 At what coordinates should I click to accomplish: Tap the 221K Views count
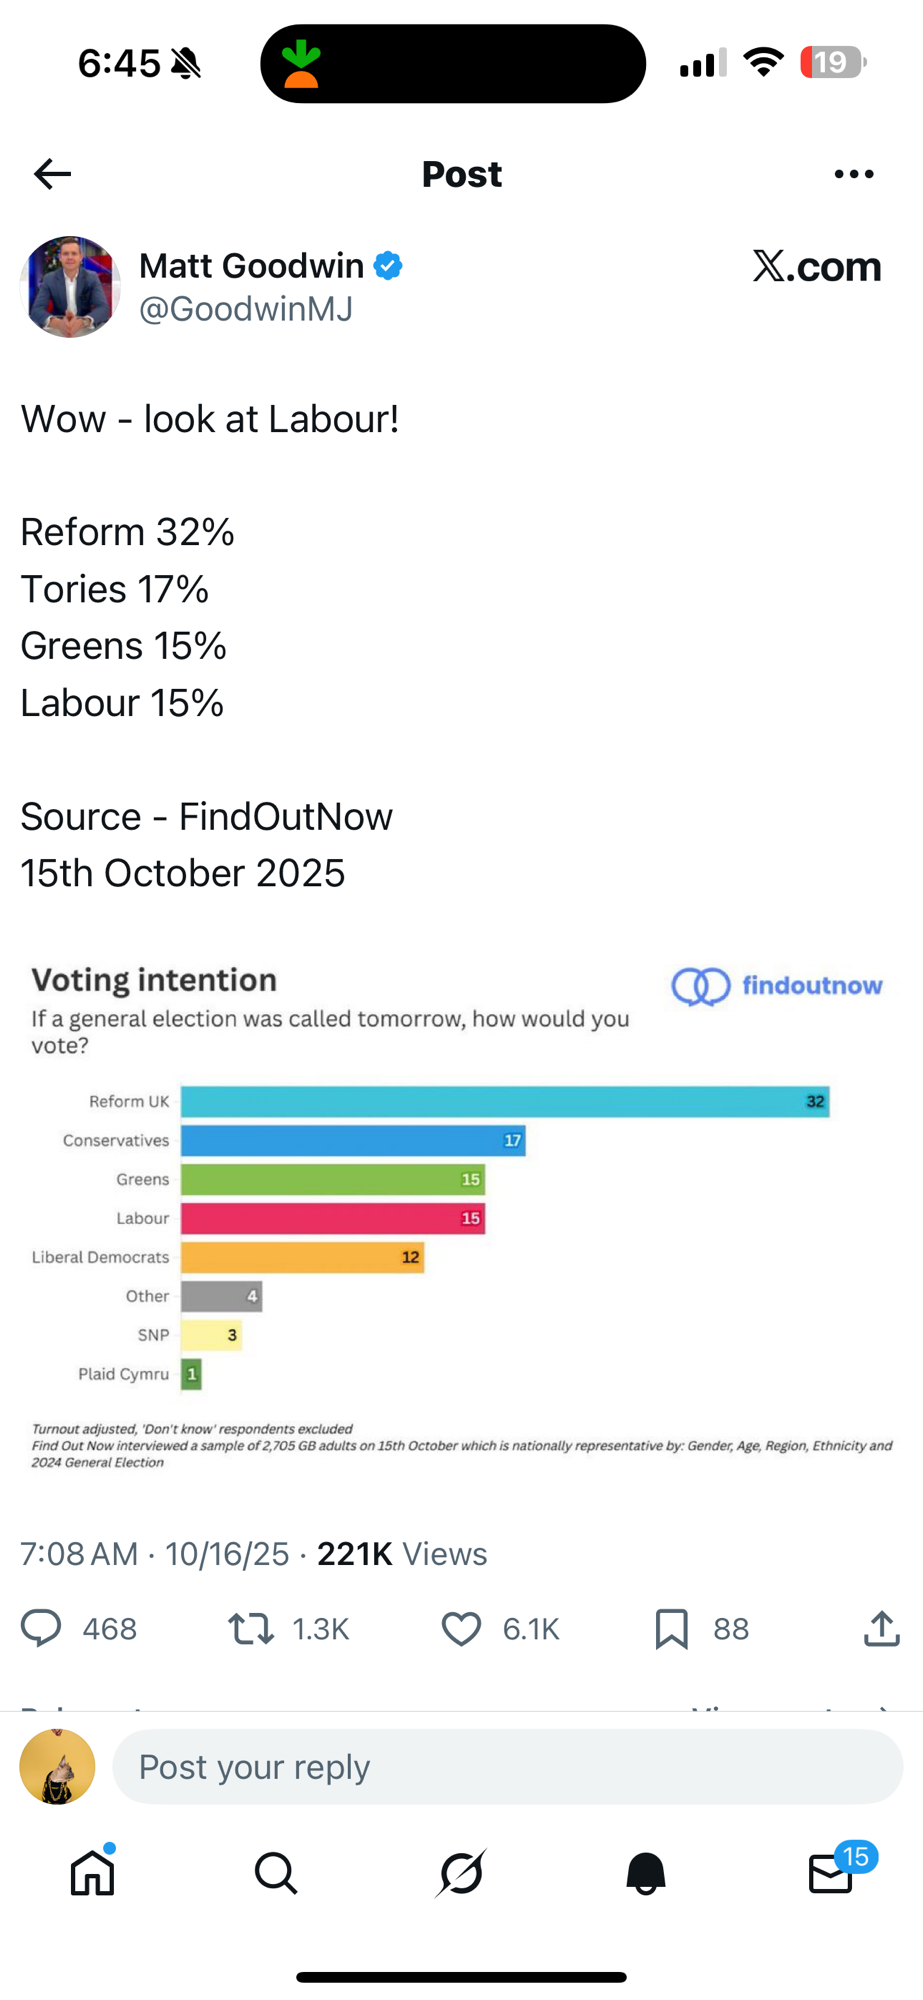click(402, 1554)
